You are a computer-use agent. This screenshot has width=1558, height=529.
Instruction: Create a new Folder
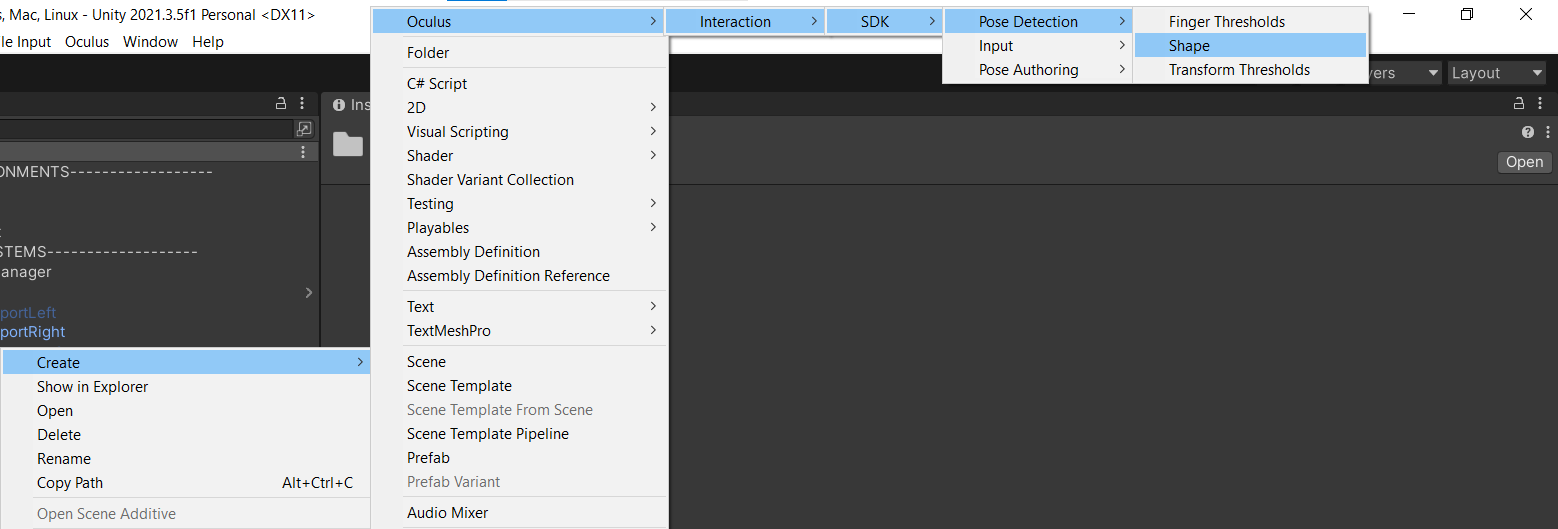(518, 53)
